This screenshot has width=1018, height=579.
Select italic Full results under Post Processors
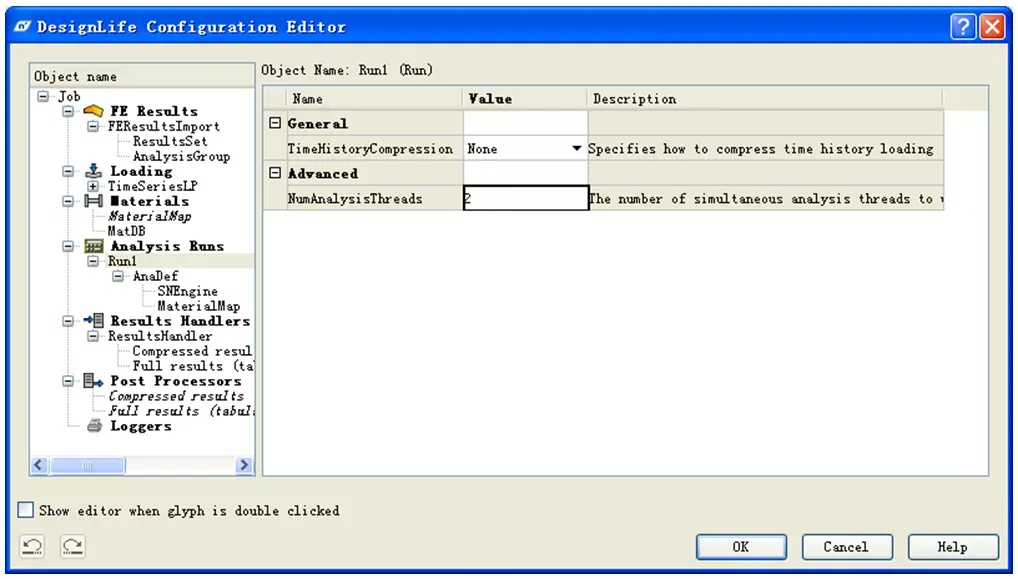tap(181, 411)
